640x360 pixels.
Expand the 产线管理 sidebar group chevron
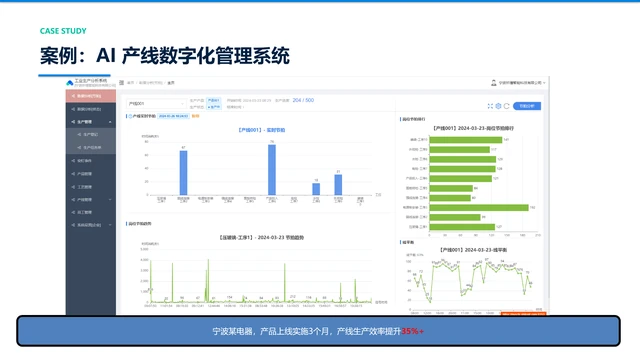pos(110,200)
